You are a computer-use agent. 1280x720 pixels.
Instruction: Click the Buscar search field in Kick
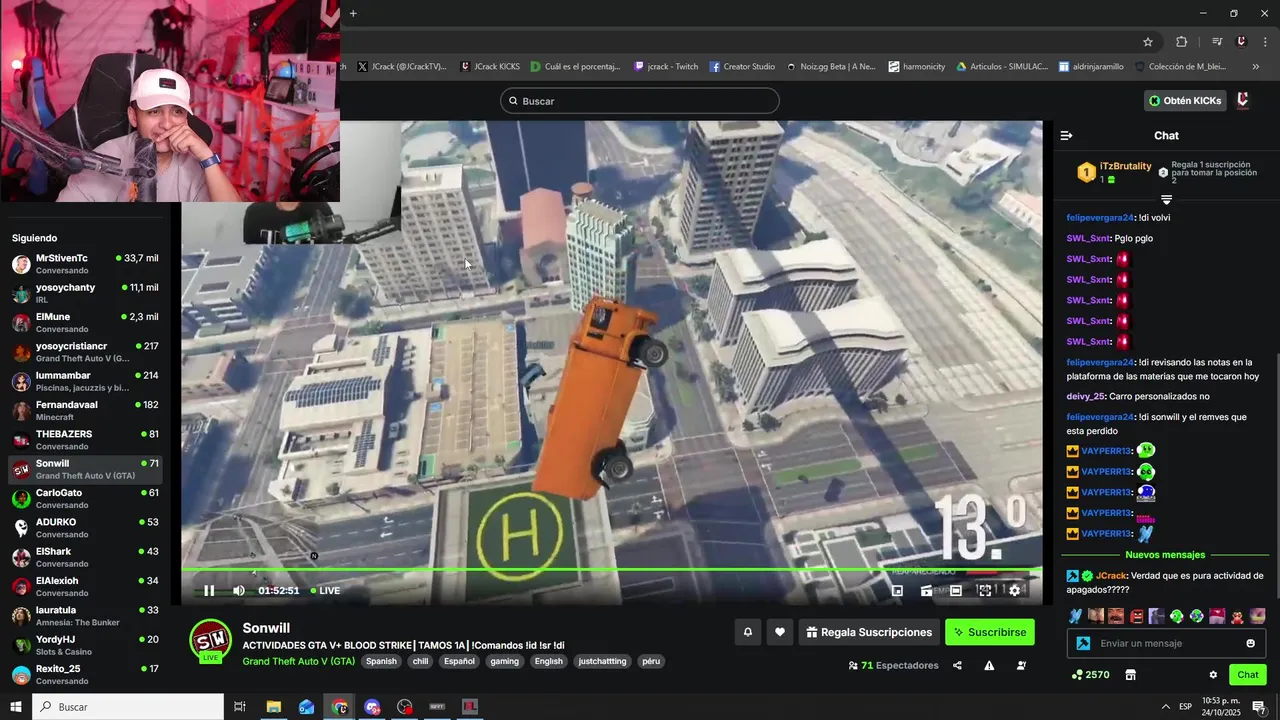point(640,101)
